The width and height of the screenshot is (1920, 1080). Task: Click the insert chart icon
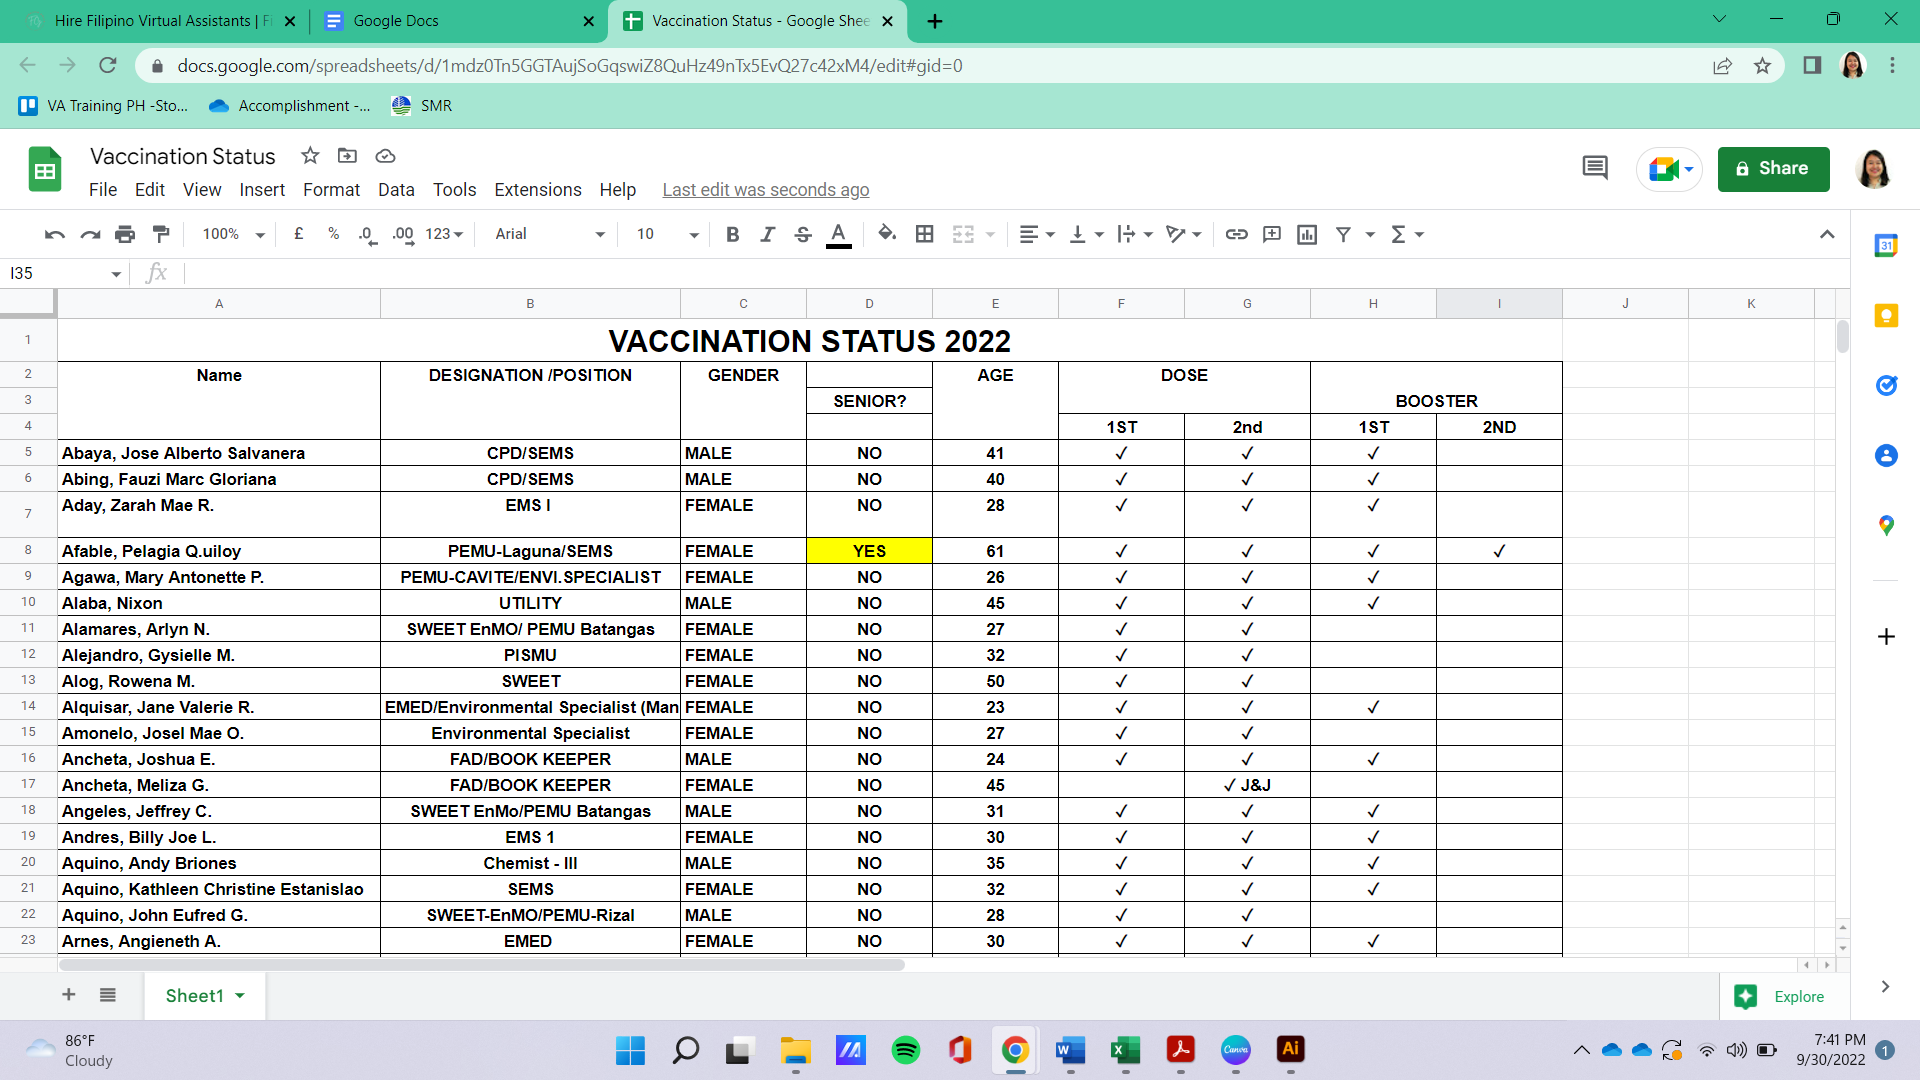[x=1307, y=234]
